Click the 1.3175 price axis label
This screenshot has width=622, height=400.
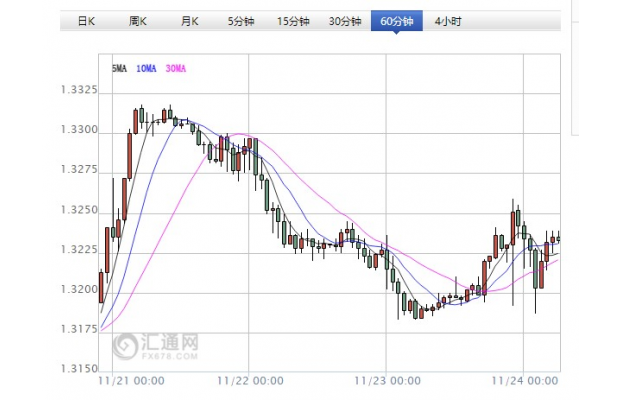pyautogui.click(x=79, y=329)
